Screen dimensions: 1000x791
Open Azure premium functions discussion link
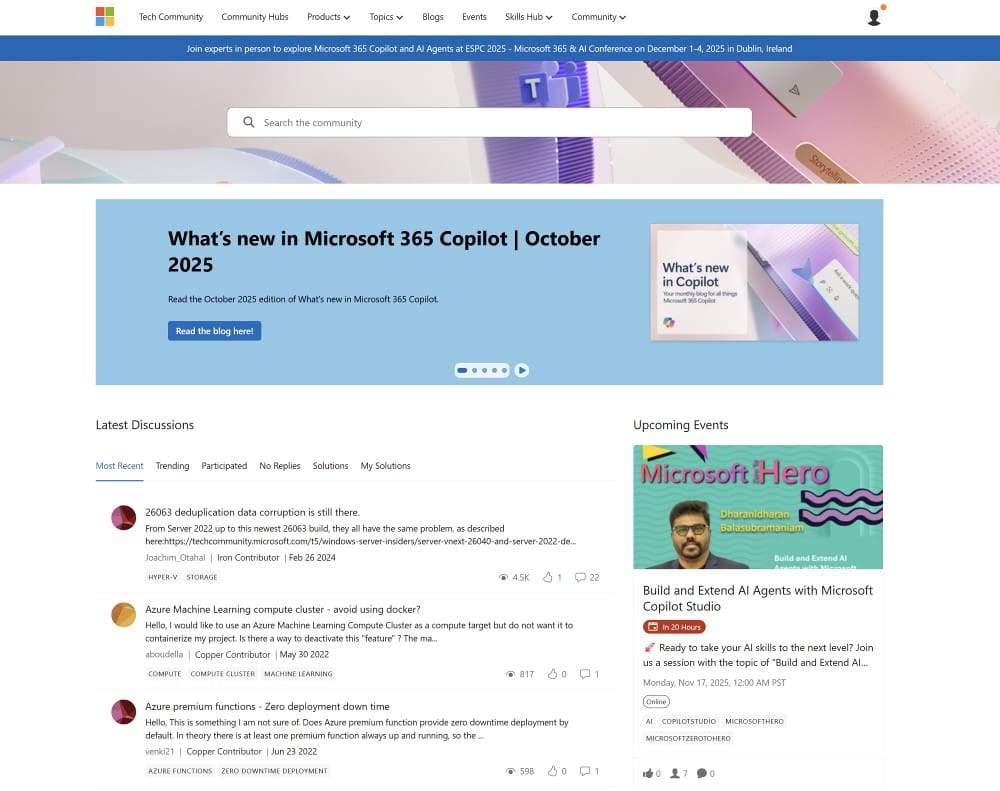(267, 706)
